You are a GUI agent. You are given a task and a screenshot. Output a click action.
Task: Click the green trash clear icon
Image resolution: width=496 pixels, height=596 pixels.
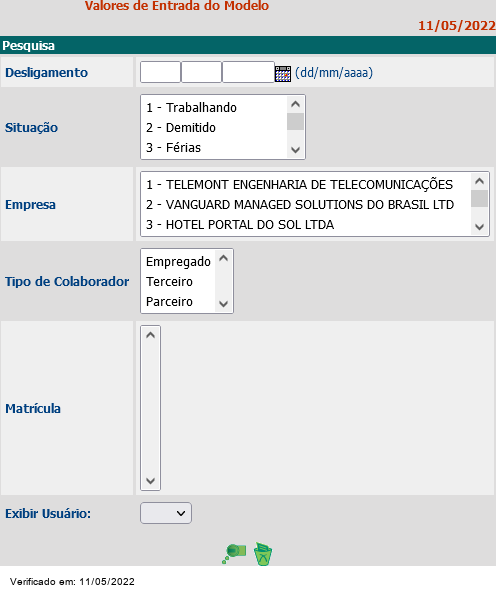point(263,554)
